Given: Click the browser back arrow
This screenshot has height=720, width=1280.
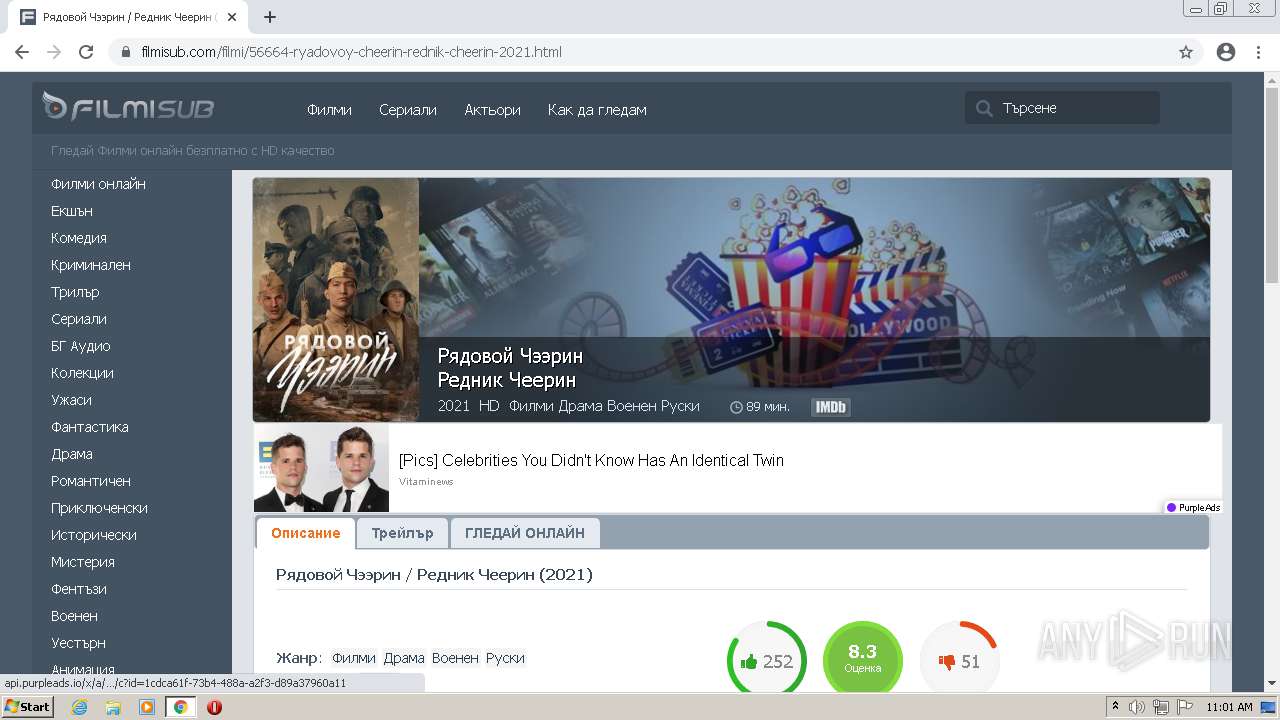Looking at the screenshot, I should [x=22, y=52].
